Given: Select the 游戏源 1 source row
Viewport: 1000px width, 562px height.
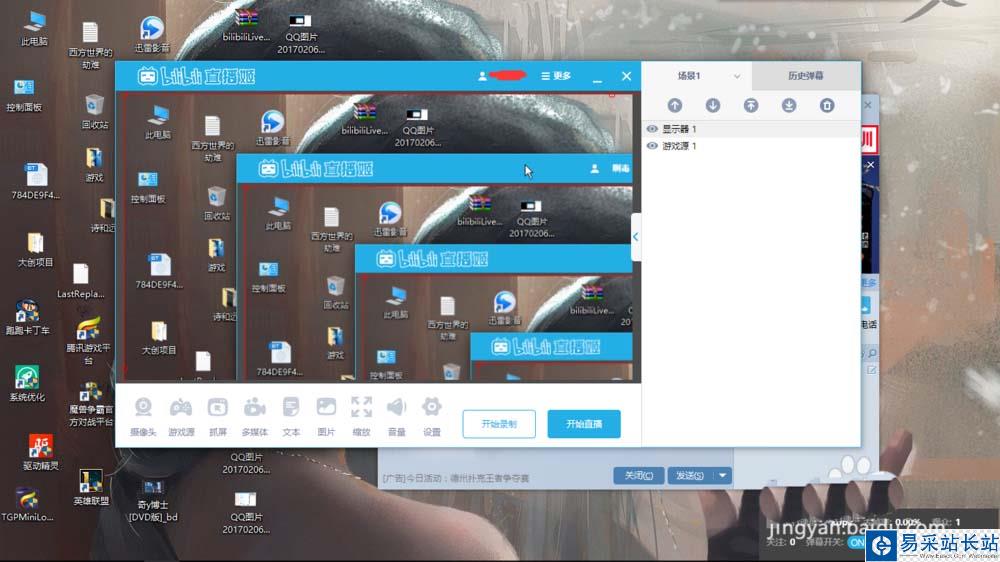Looking at the screenshot, I should click(751, 146).
